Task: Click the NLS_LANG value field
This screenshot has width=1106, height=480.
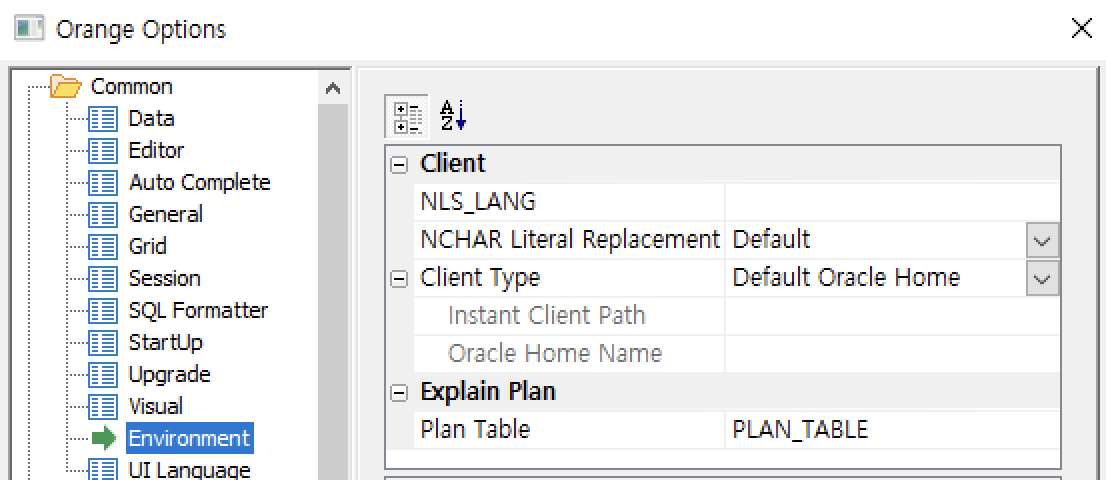Action: (x=890, y=202)
